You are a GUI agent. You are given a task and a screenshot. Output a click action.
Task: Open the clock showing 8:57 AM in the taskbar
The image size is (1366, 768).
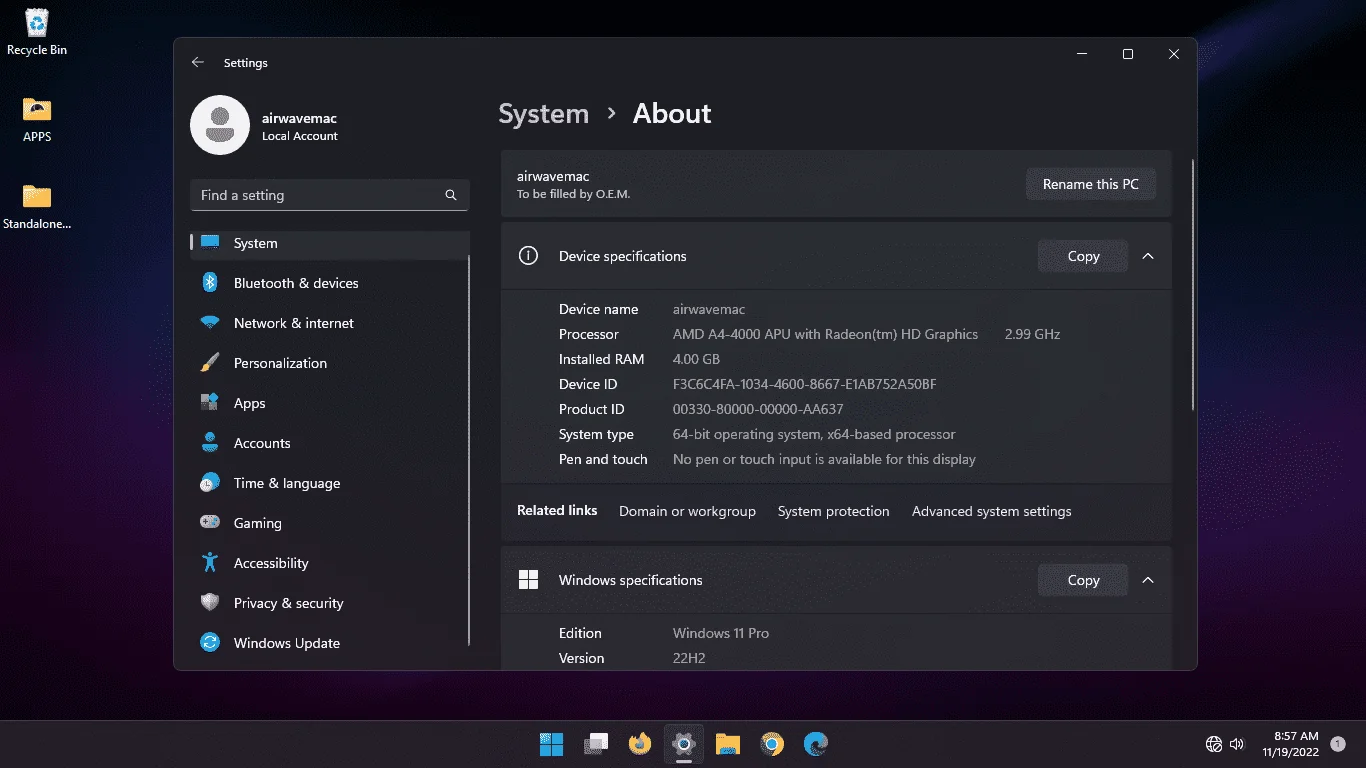[x=1289, y=744]
